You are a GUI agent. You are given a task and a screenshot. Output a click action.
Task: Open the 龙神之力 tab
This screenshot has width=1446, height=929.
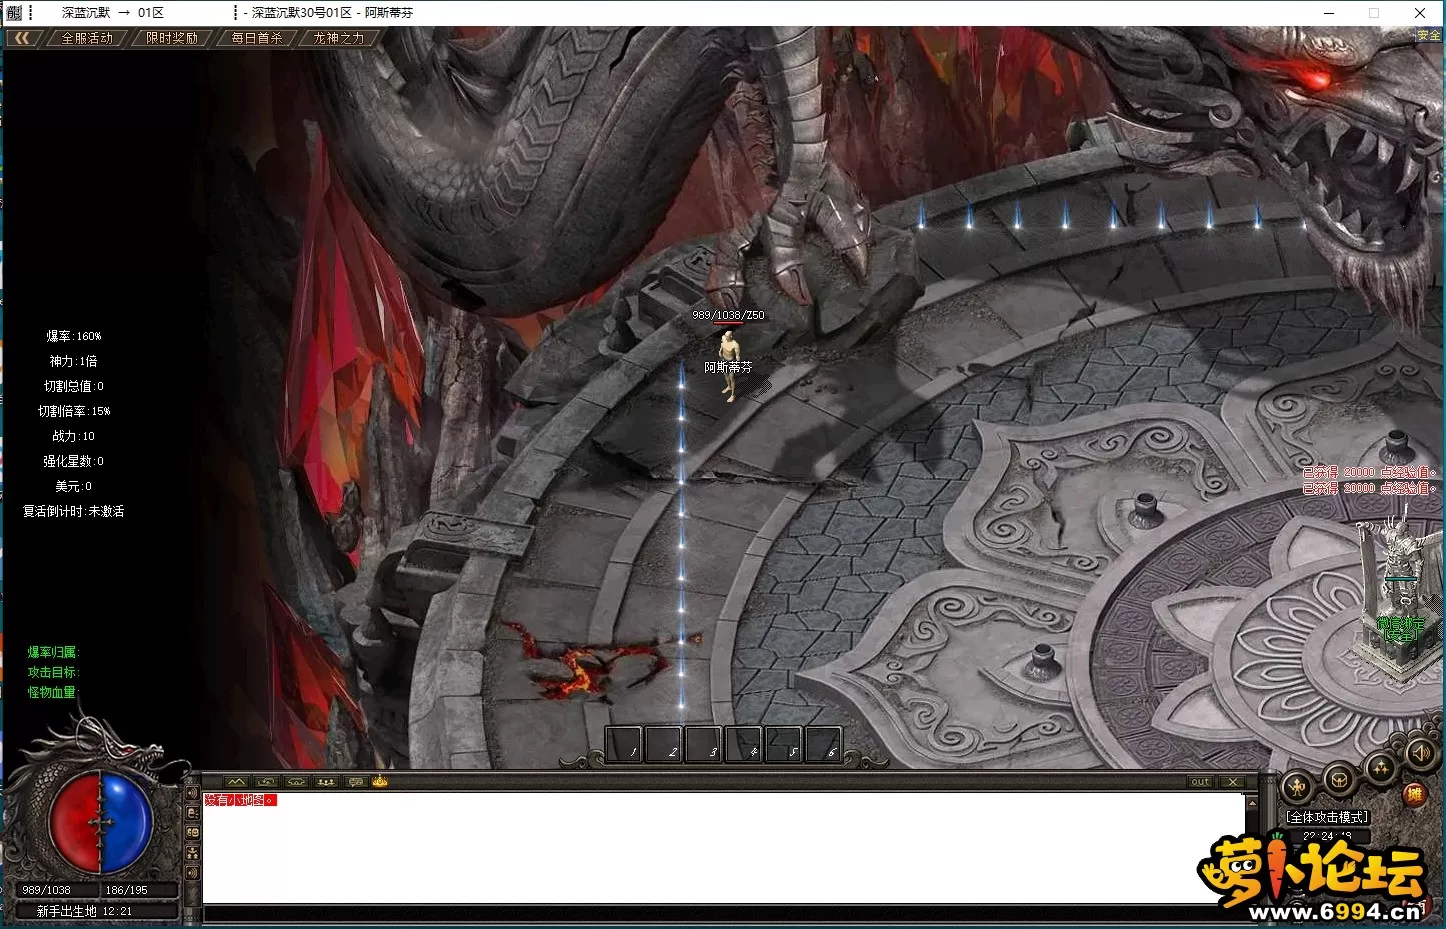tap(339, 38)
